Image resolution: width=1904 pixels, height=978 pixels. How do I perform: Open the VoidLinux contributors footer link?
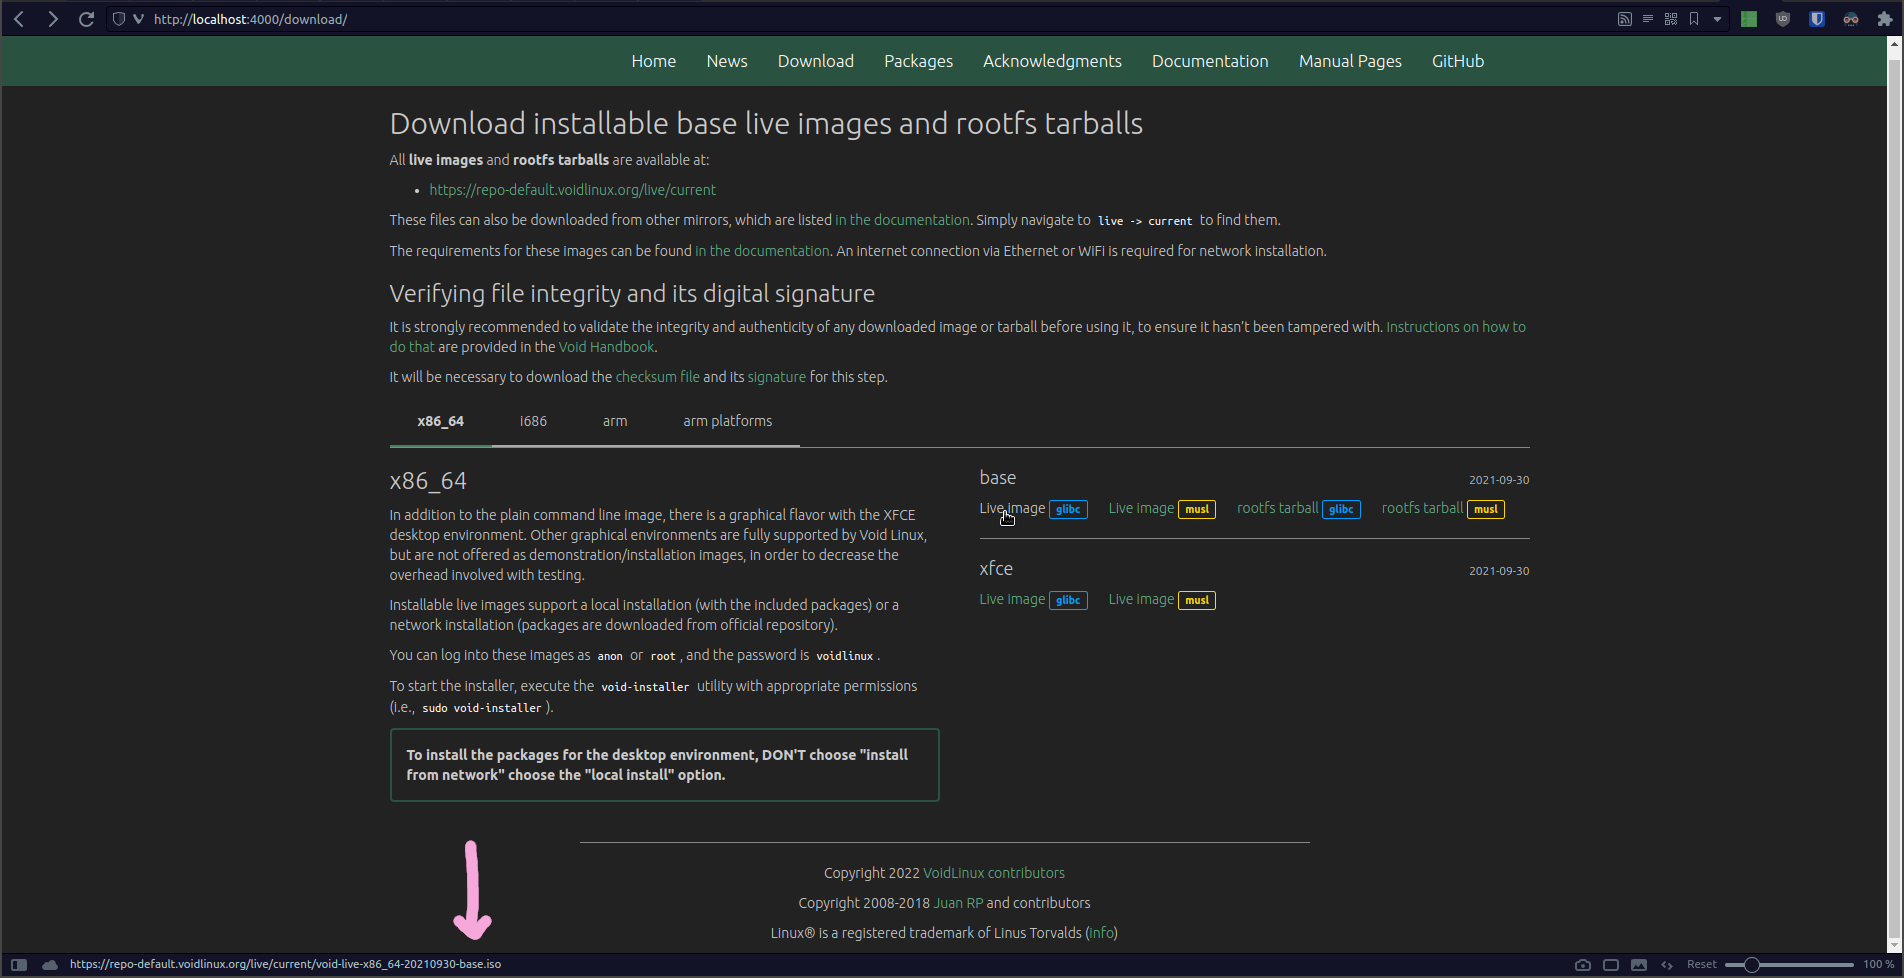(x=994, y=873)
